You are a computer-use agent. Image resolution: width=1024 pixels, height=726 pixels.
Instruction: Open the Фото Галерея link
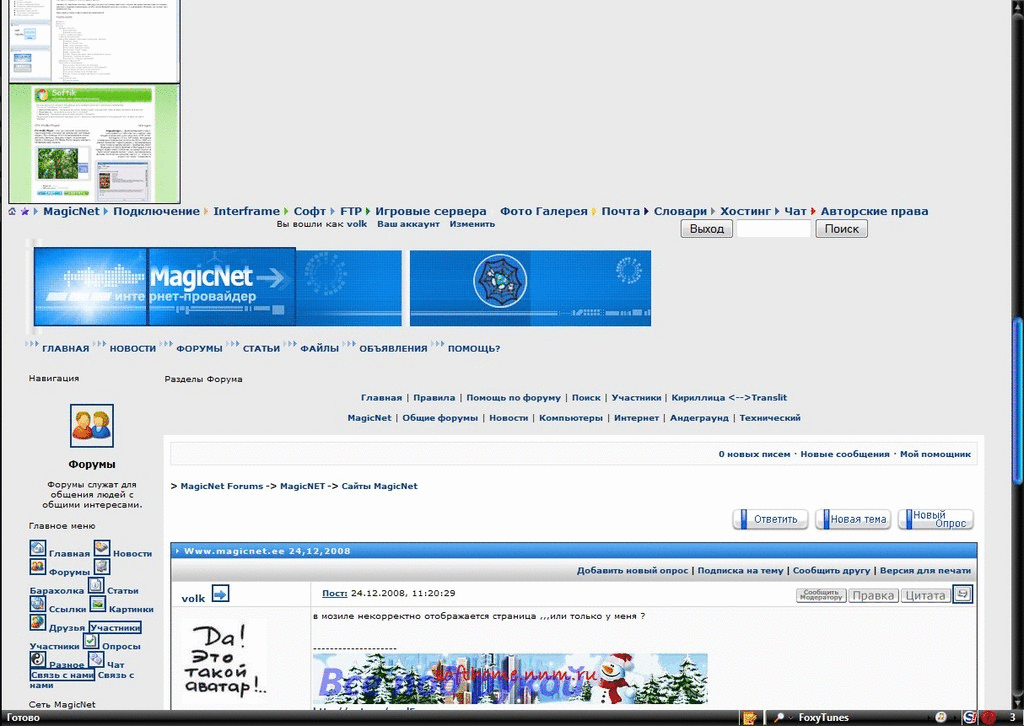coord(543,211)
